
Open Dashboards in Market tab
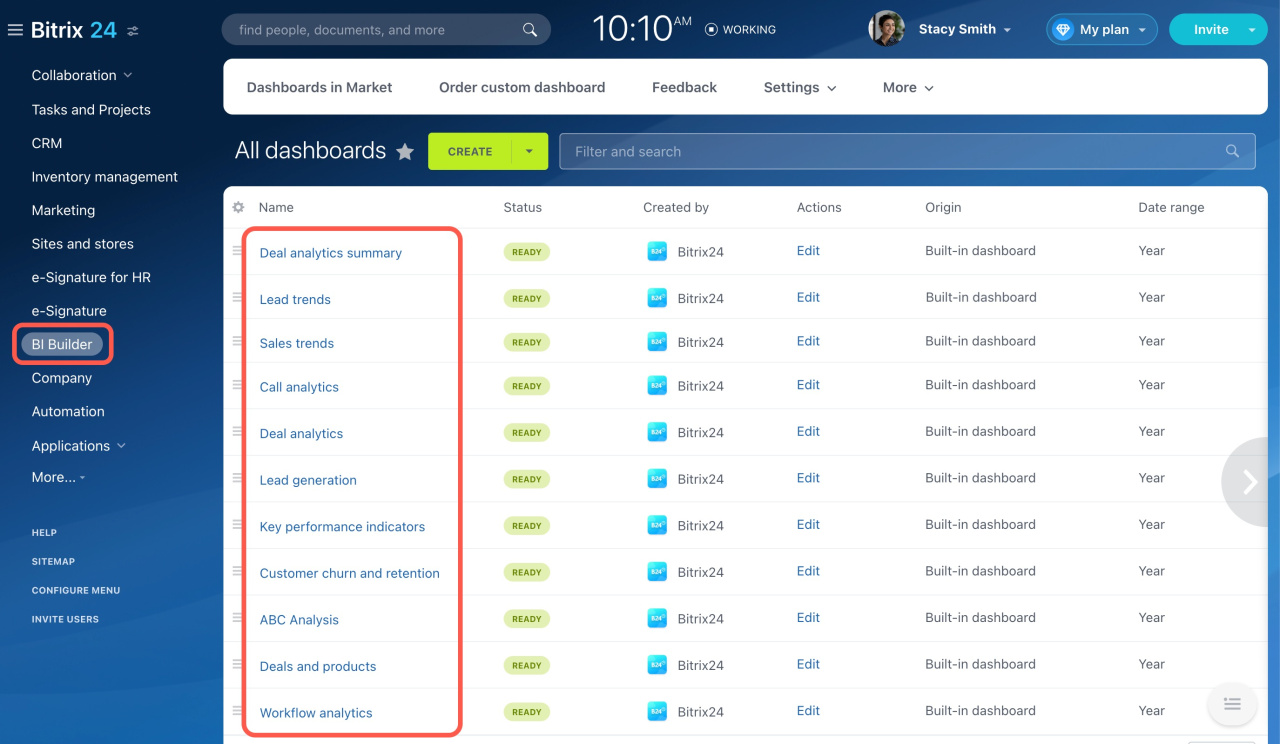tap(320, 88)
